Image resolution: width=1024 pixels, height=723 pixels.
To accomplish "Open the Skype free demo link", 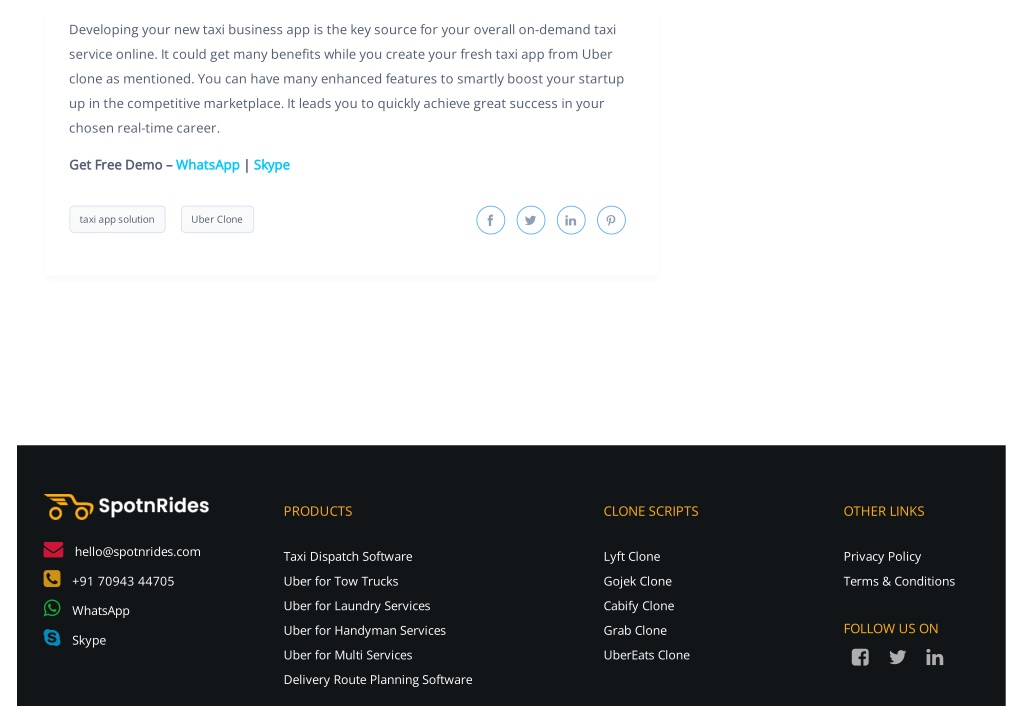I will click(272, 165).
